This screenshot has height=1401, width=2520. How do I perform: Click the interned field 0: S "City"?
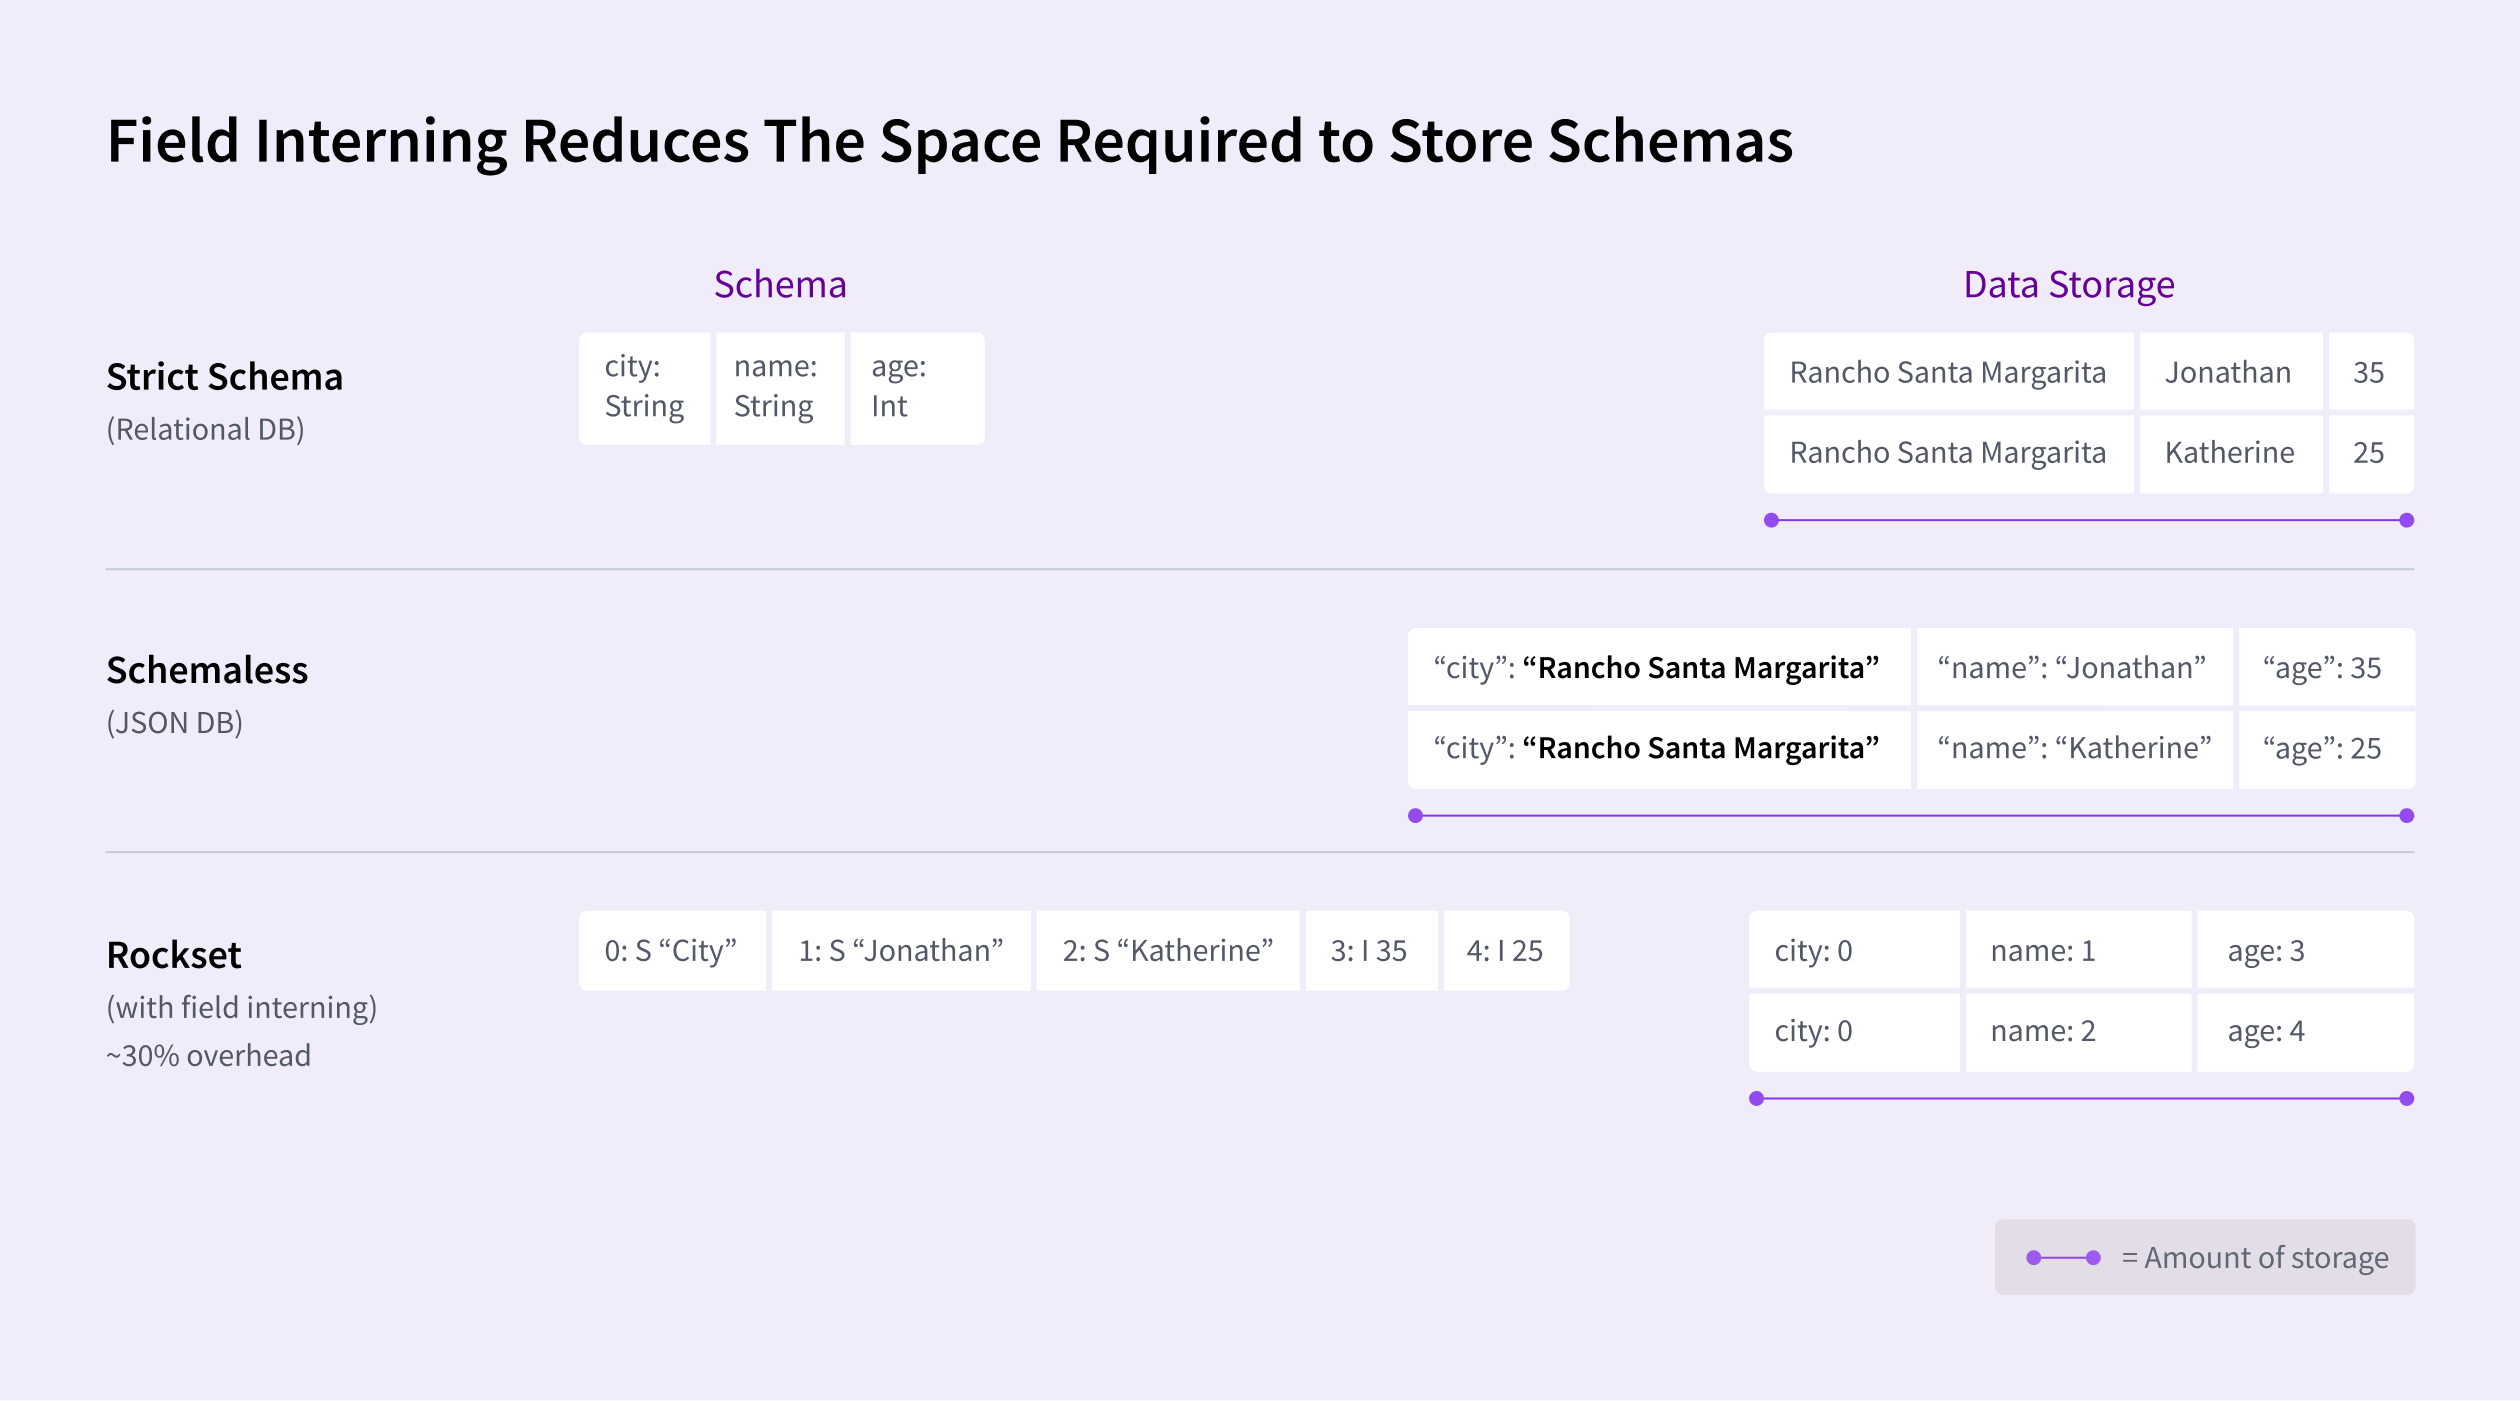671,951
